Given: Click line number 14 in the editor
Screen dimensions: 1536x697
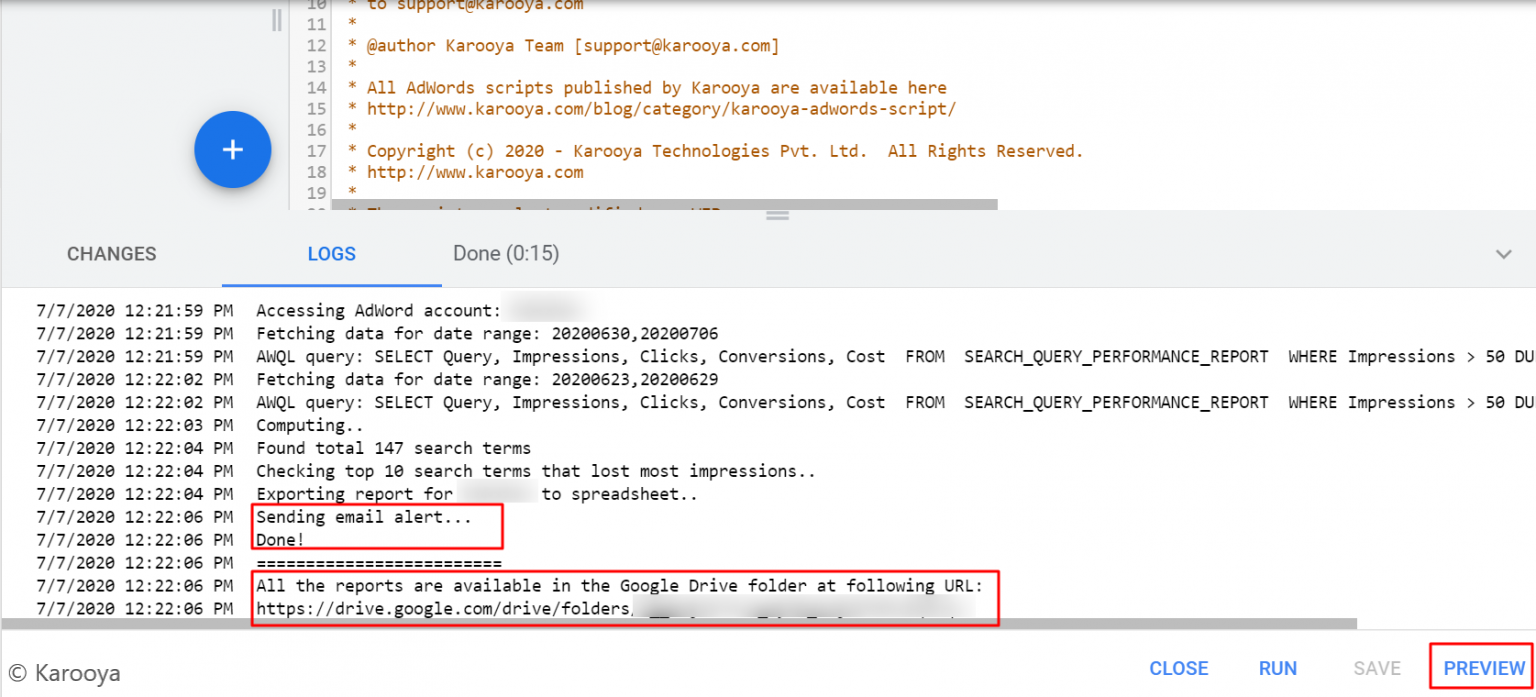Looking at the screenshot, I should point(316,87).
